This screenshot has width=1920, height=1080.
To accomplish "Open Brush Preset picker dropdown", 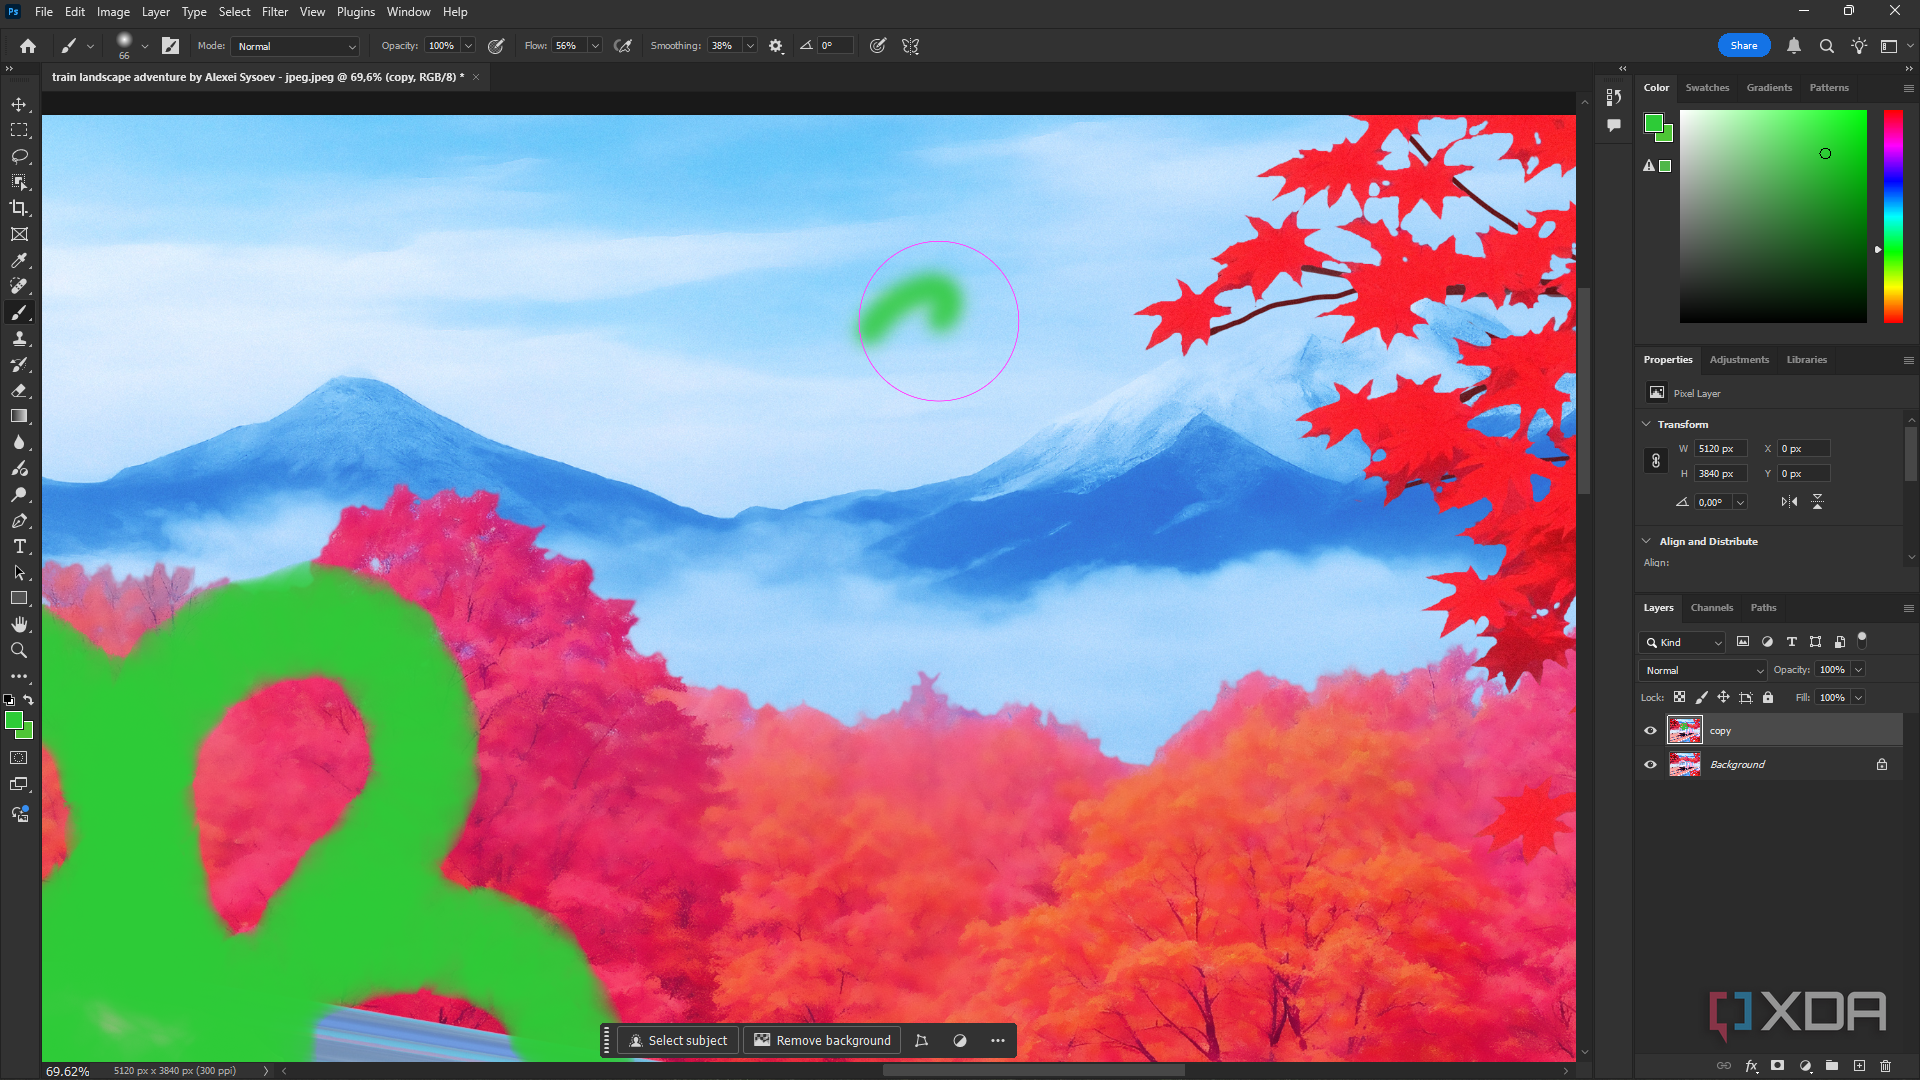I will pos(145,46).
